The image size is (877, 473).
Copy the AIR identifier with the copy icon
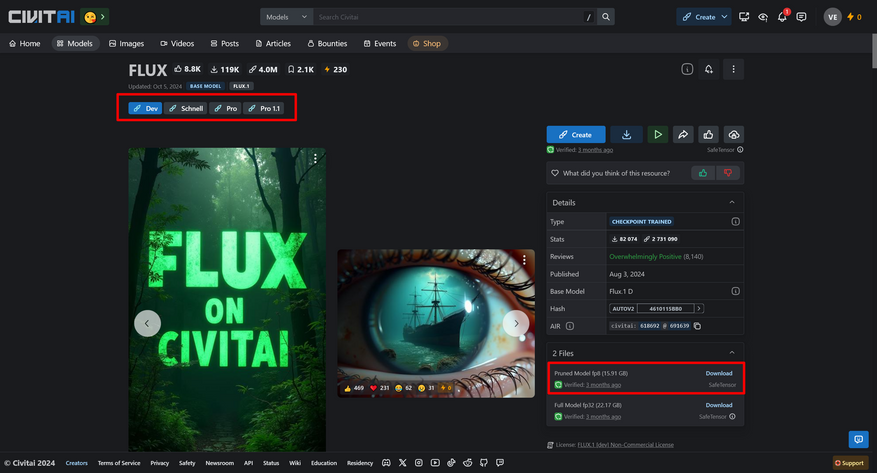[698, 326]
